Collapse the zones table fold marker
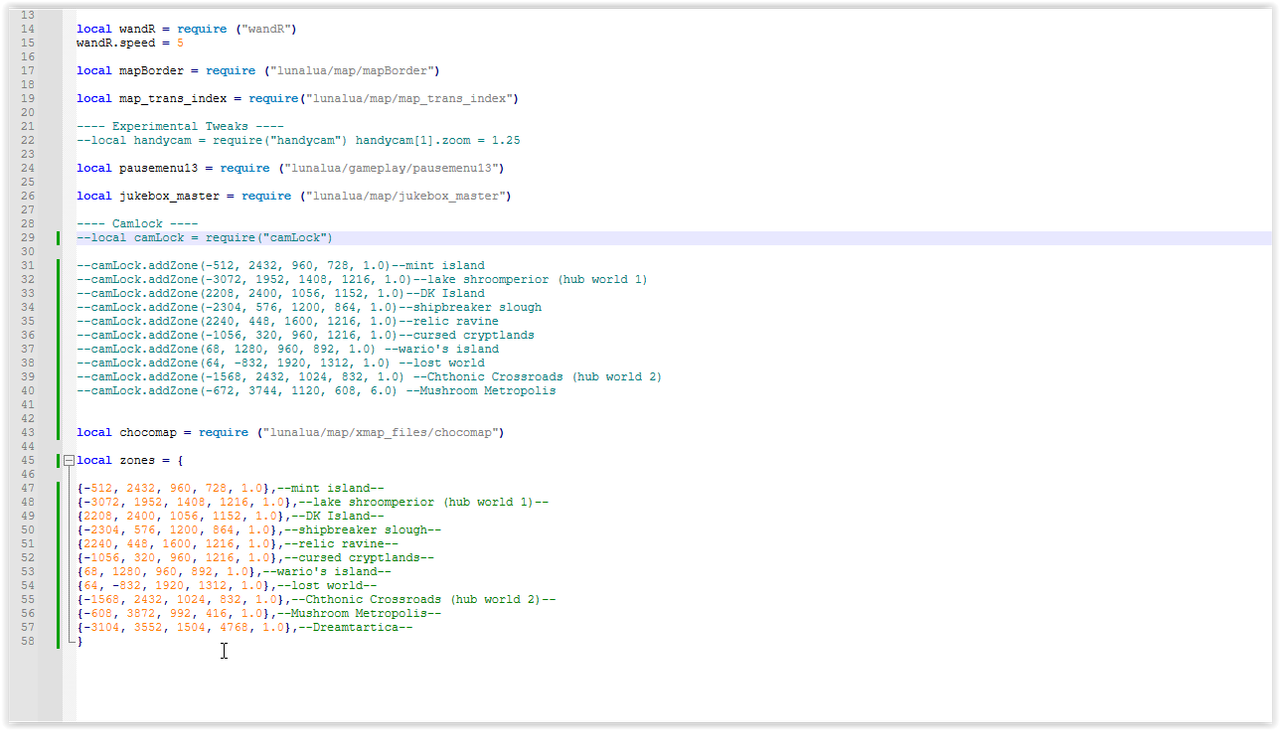Viewport: 1280px width, 730px height. 68,460
